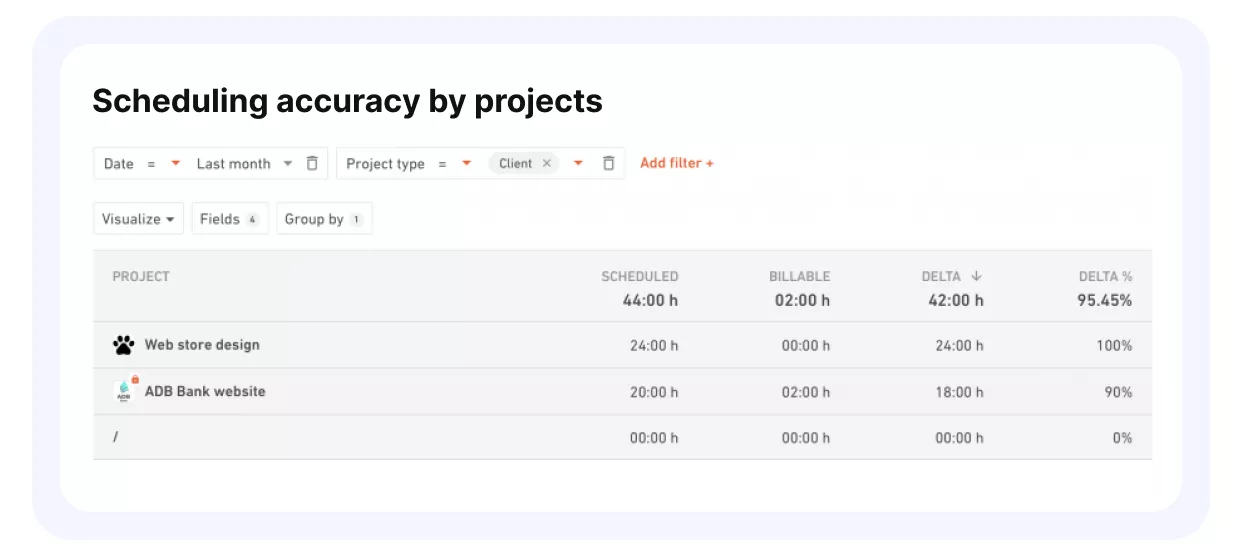Click the Project type filter label
Viewport: 1240px width, 556px height.
tap(385, 163)
